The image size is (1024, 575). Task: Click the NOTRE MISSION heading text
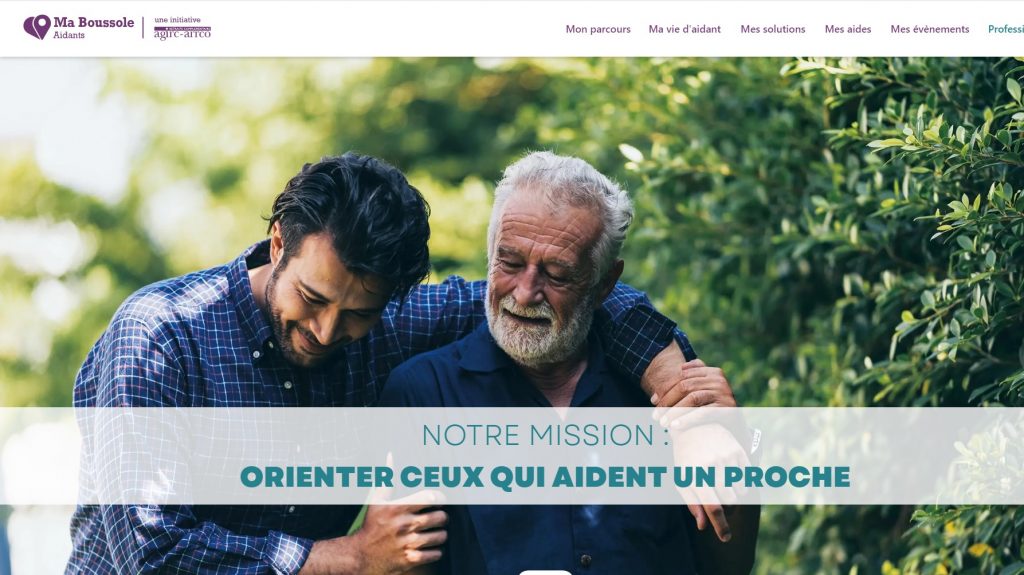pyautogui.click(x=545, y=435)
